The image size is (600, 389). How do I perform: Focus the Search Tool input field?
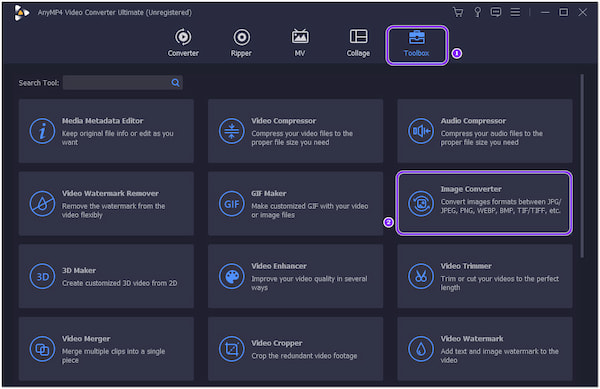point(122,83)
